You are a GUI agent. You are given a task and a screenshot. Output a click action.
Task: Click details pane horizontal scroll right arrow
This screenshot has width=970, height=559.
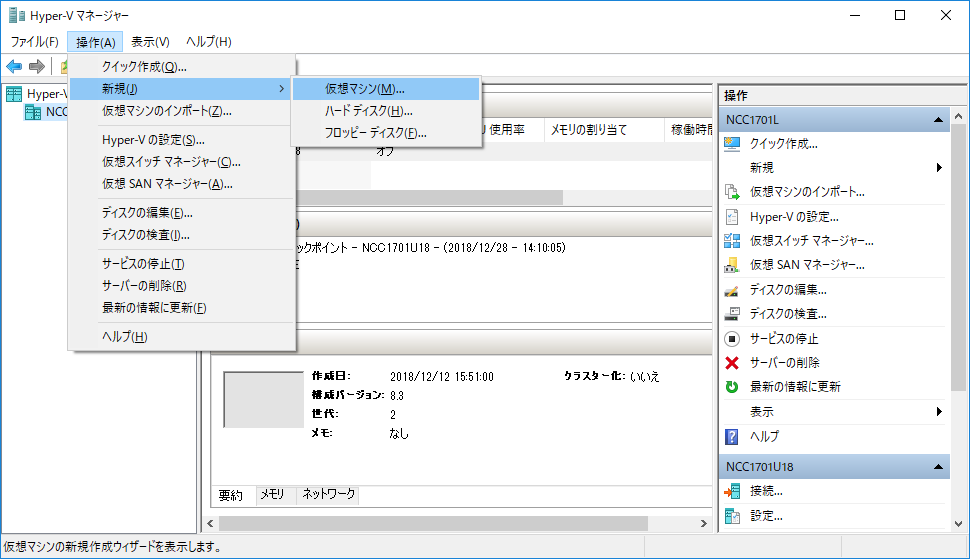pos(703,523)
